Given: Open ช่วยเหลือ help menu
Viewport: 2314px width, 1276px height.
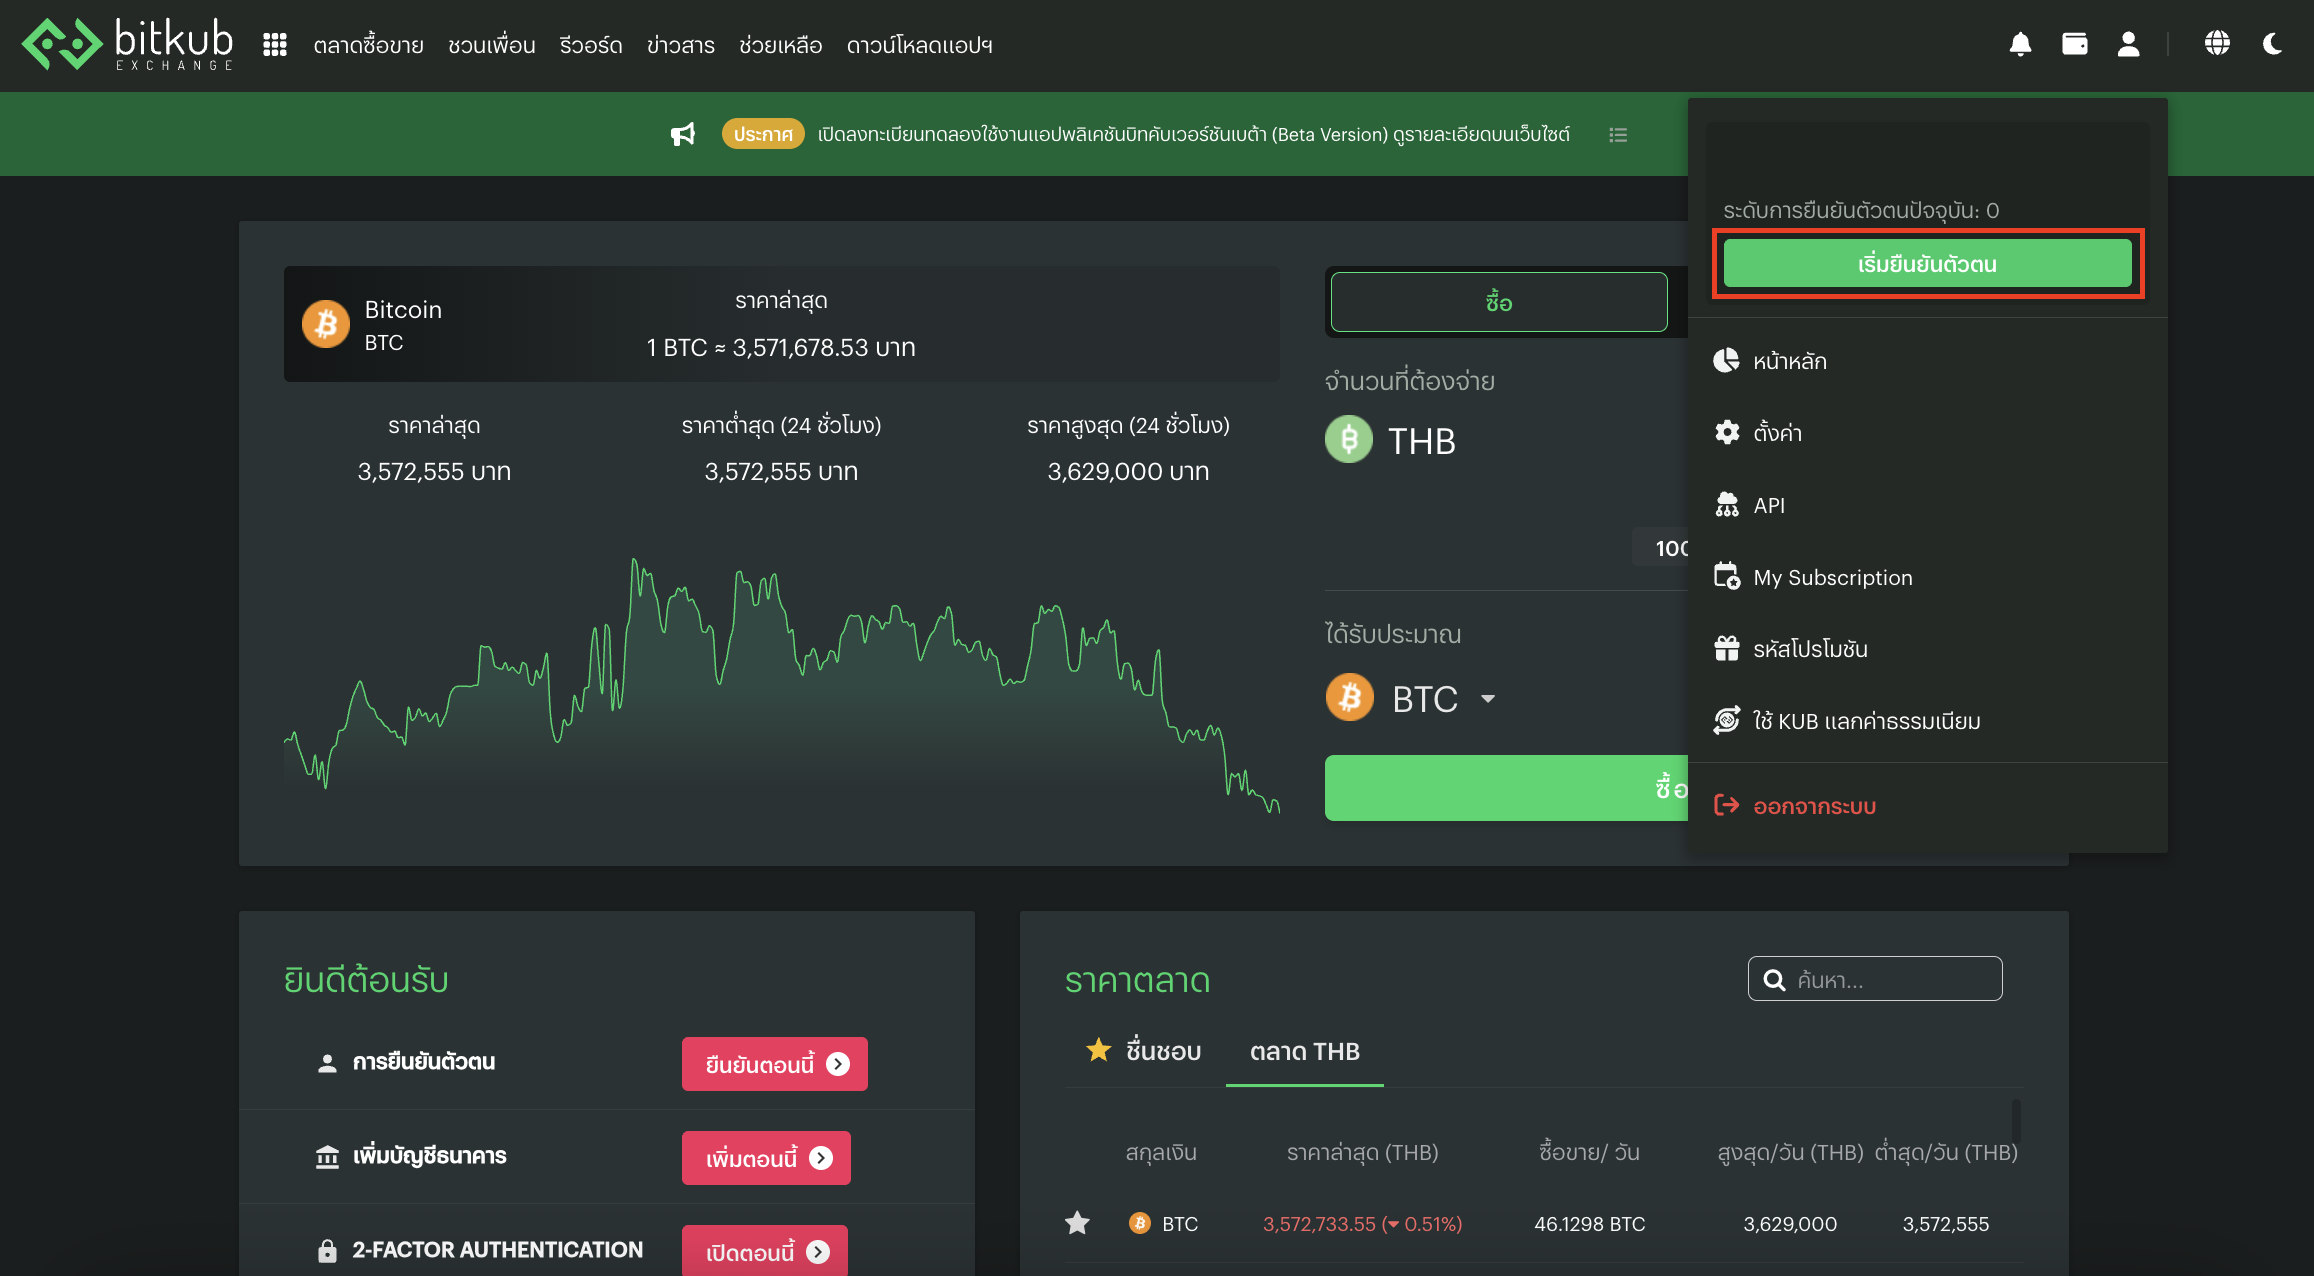Looking at the screenshot, I should tap(780, 46).
